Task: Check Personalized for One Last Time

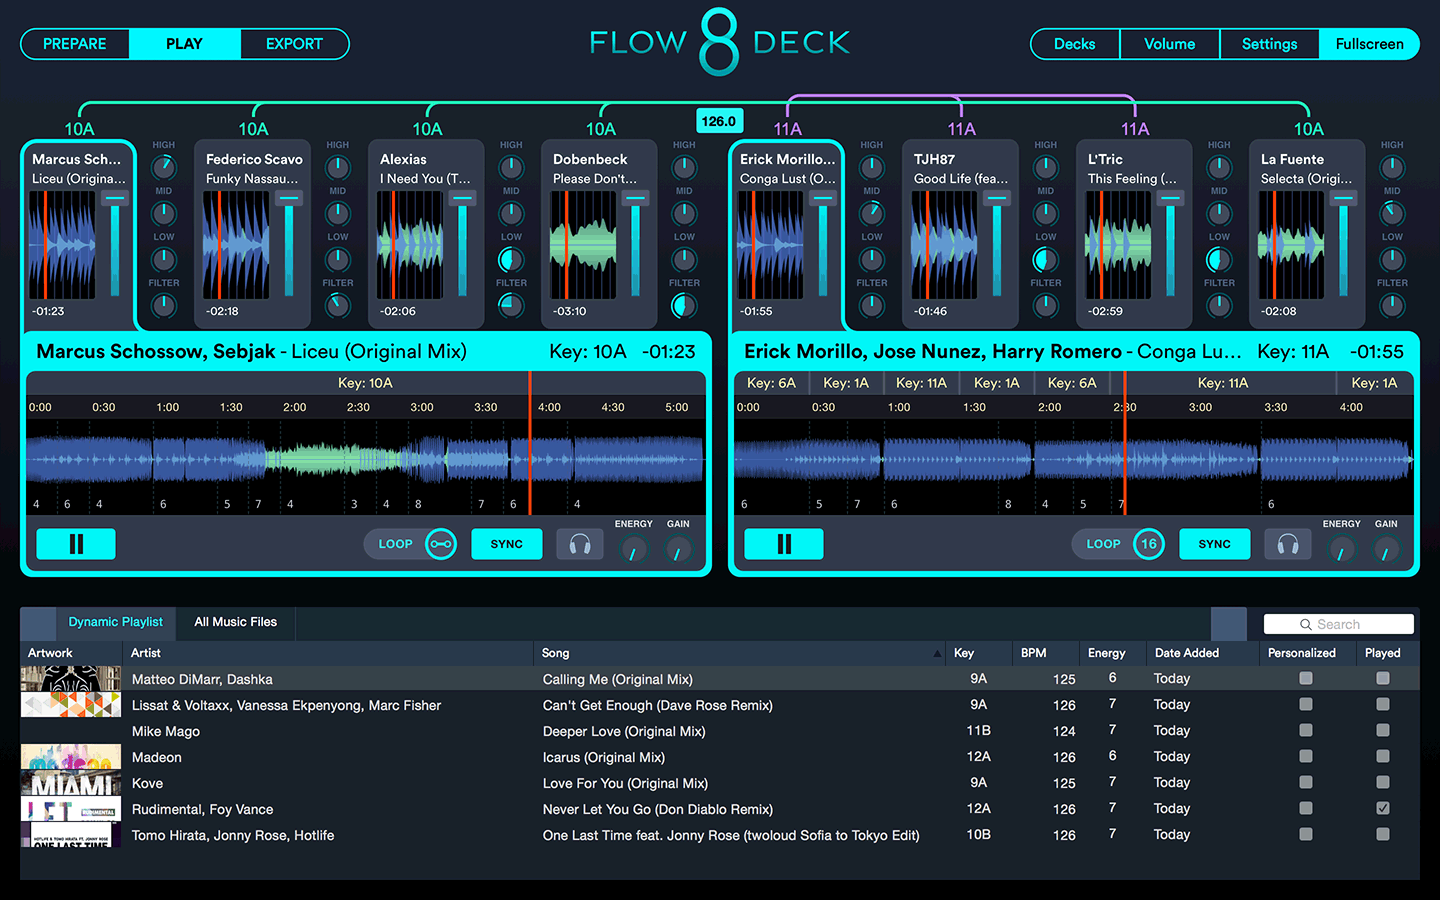Action: (x=1306, y=834)
